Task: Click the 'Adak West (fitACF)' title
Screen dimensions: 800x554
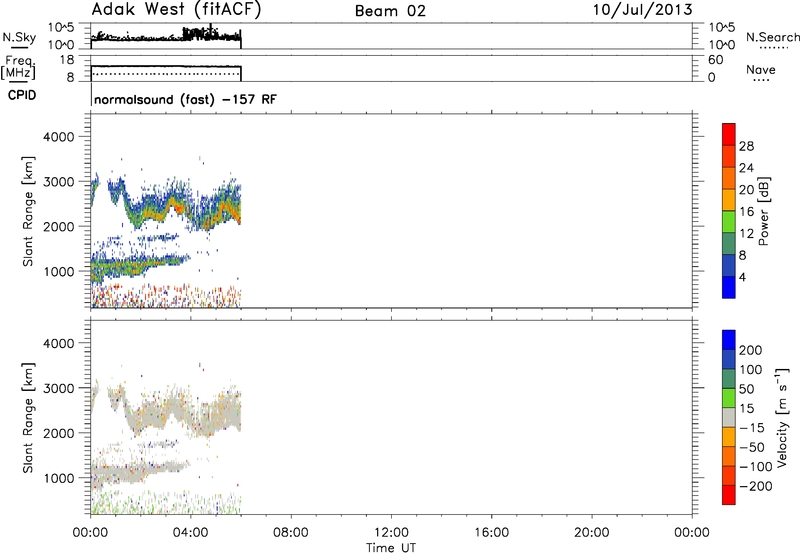Action: tap(176, 10)
